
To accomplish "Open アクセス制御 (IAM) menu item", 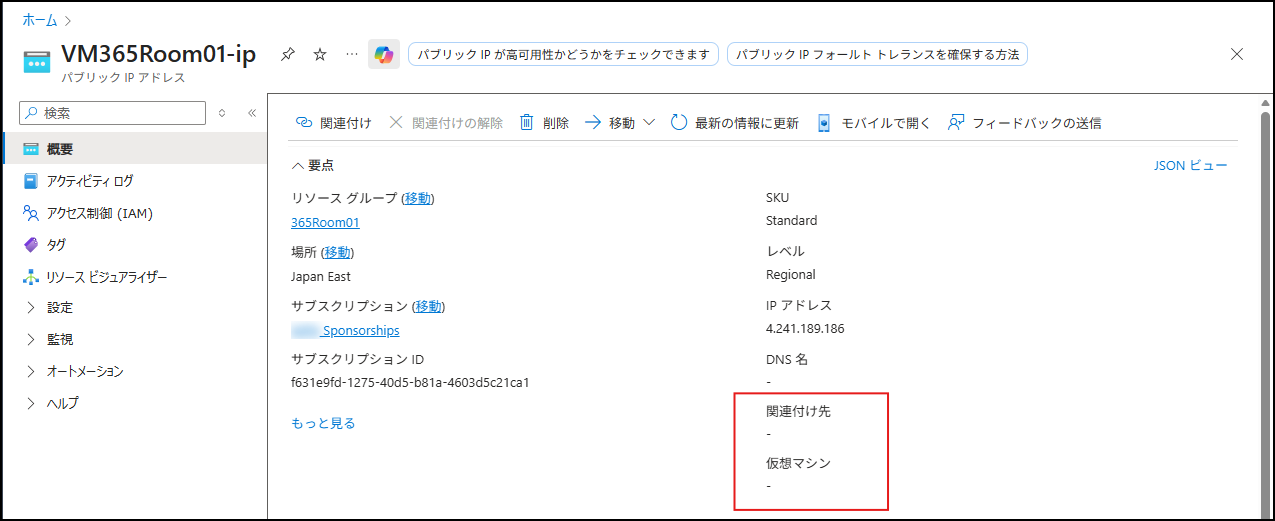I will tap(99, 213).
